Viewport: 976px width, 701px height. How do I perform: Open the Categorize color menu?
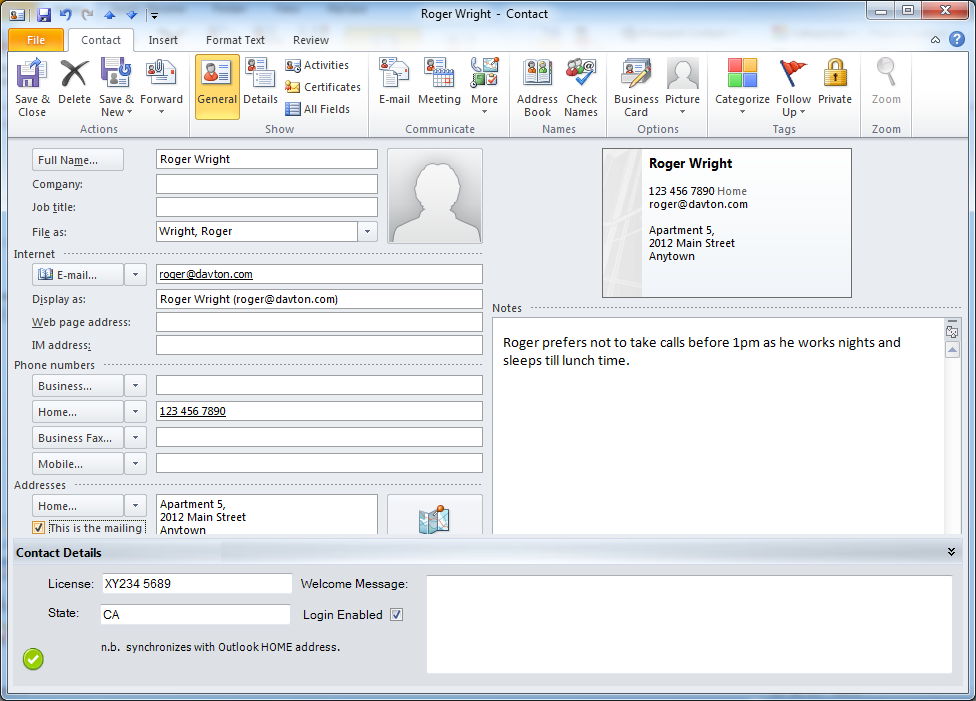[x=742, y=86]
